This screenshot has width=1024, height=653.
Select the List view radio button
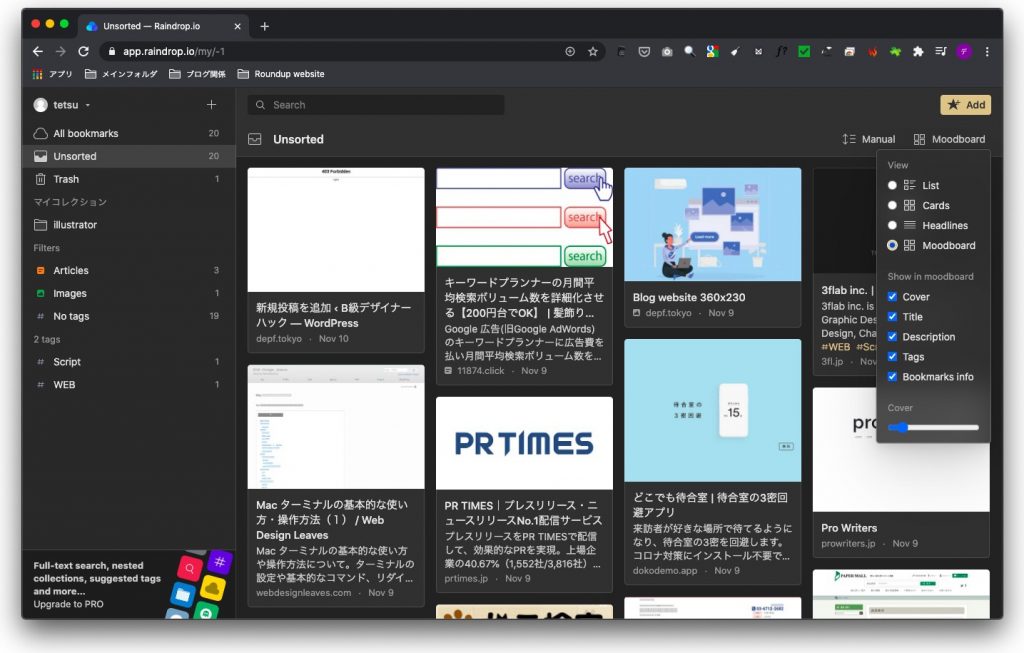click(892, 185)
